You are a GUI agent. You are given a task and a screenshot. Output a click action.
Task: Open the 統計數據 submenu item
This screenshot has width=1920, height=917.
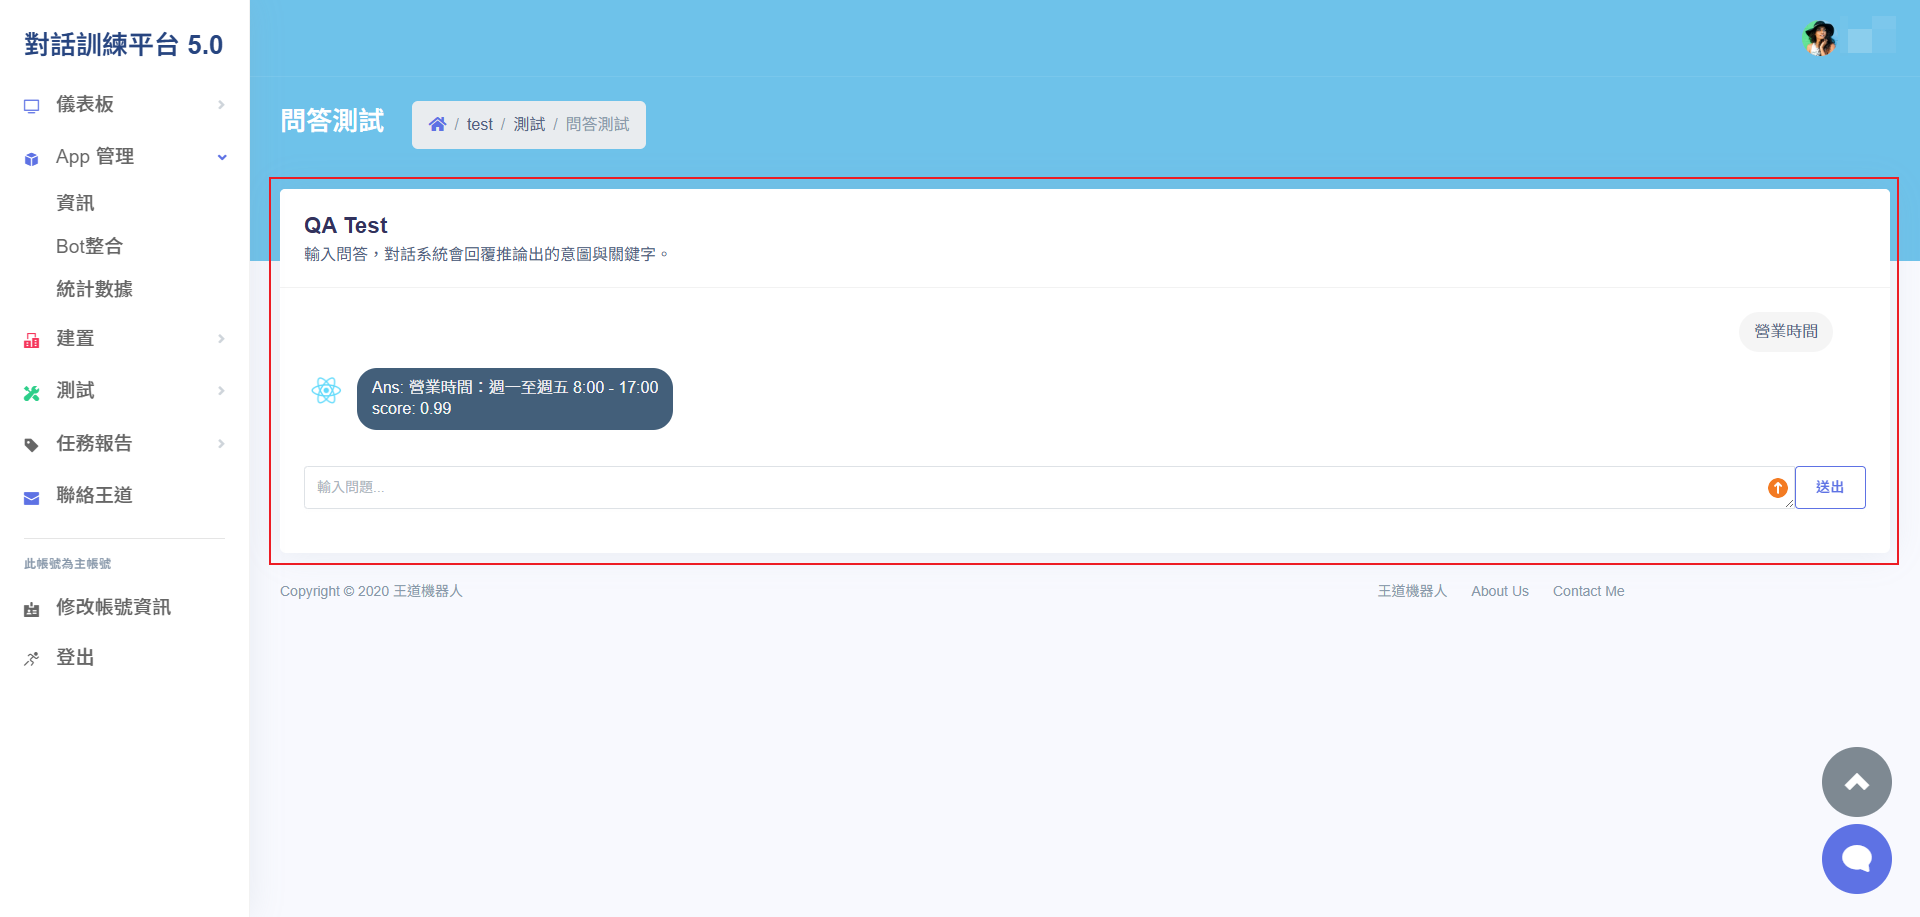pyautogui.click(x=94, y=289)
